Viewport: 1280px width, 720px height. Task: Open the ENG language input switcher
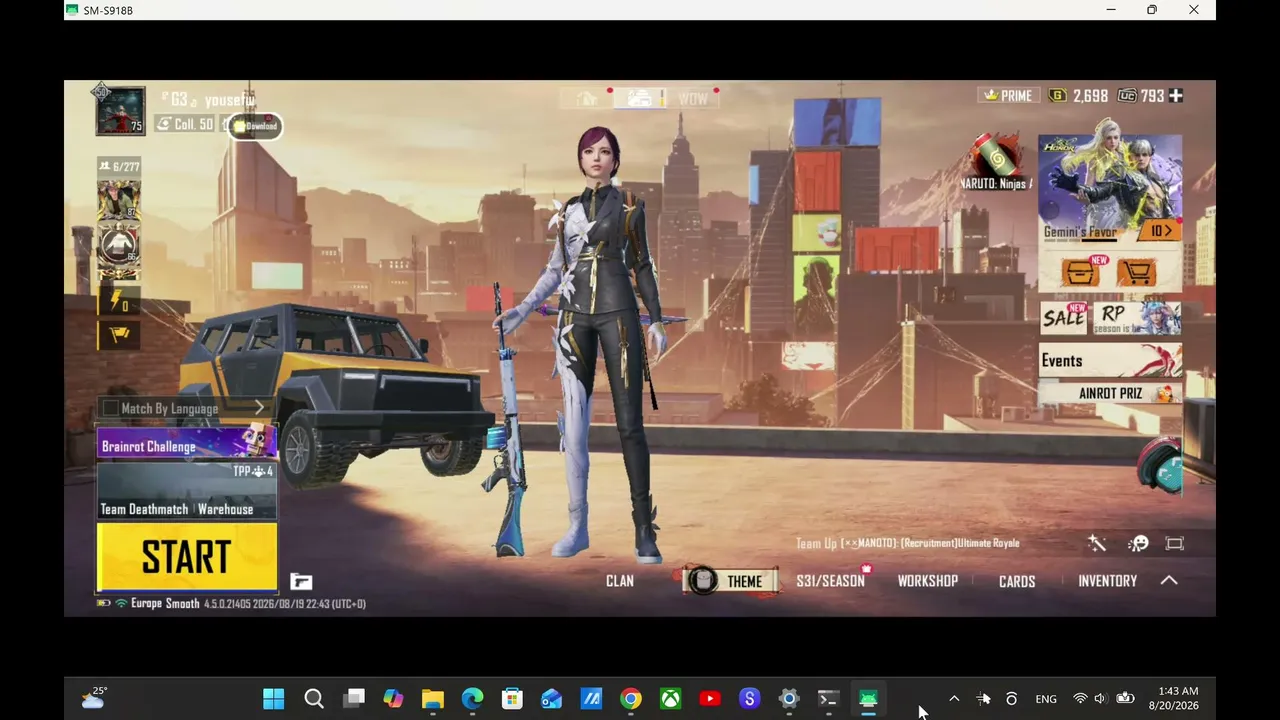point(1046,699)
